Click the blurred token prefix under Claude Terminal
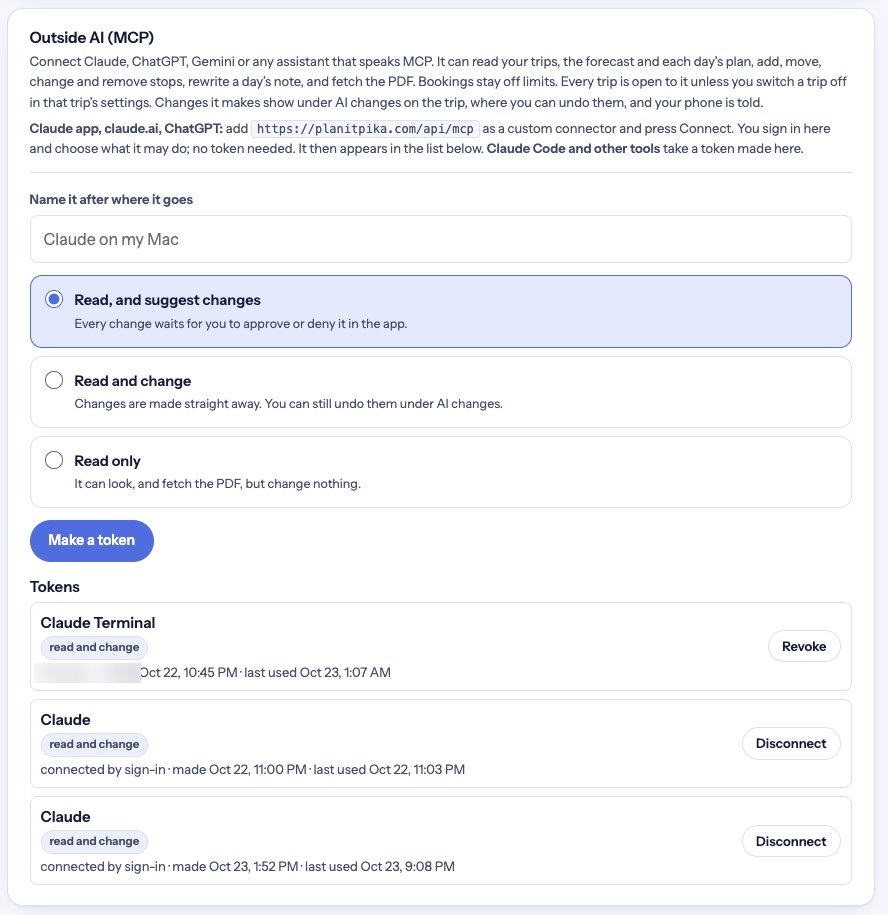The image size is (888, 915). pos(88,672)
